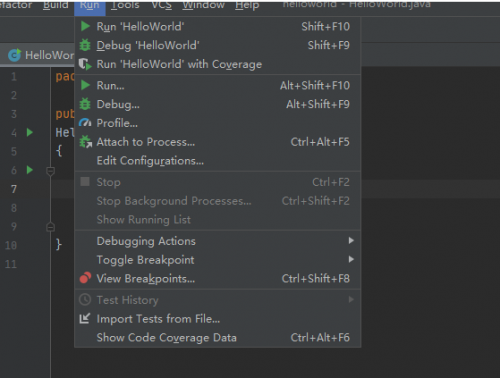Open the Build menu
This screenshot has width=500, height=378.
pyautogui.click(x=56, y=5)
